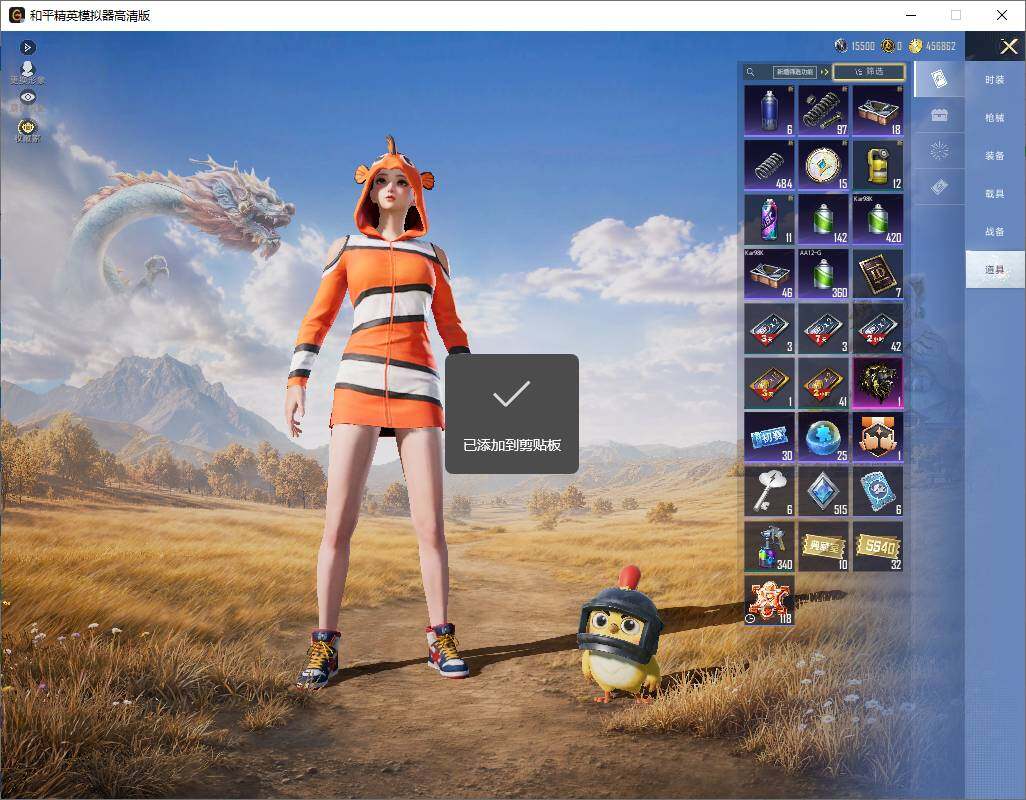Select the gold 3-day card counted 1
Image resolution: width=1026 pixels, height=800 pixels.
click(x=770, y=383)
